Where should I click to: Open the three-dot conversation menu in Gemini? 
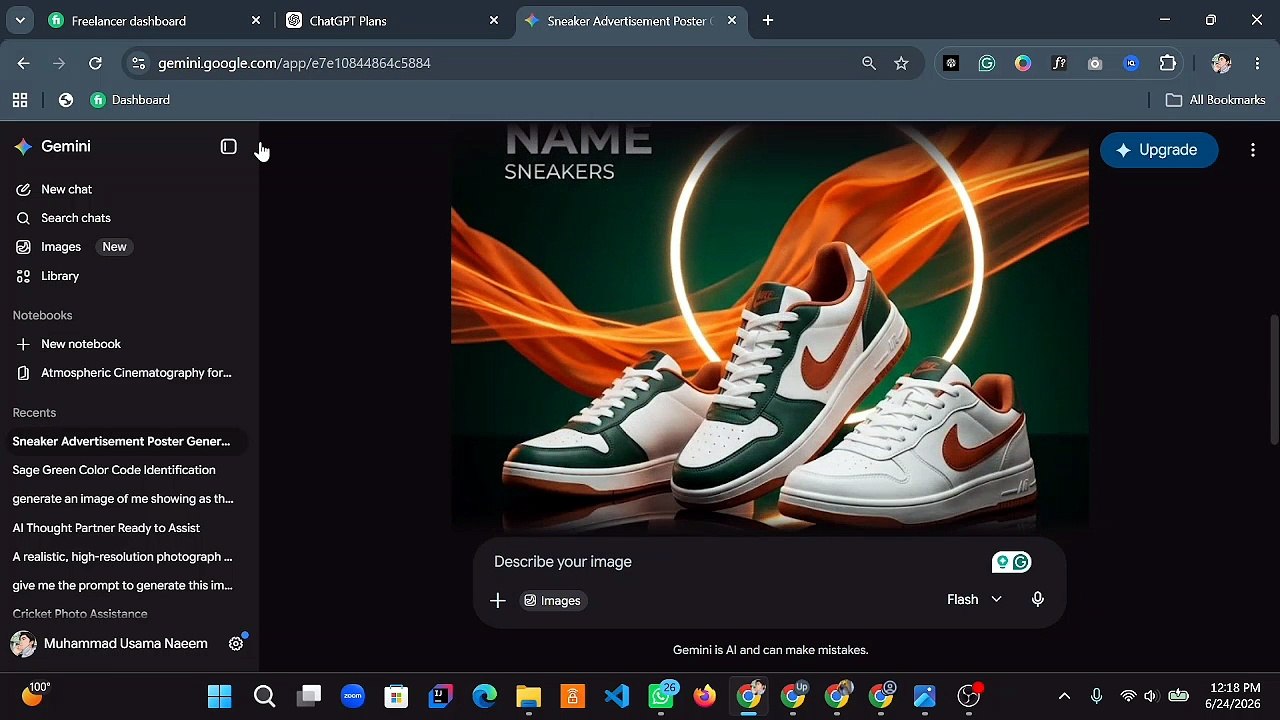click(1253, 150)
